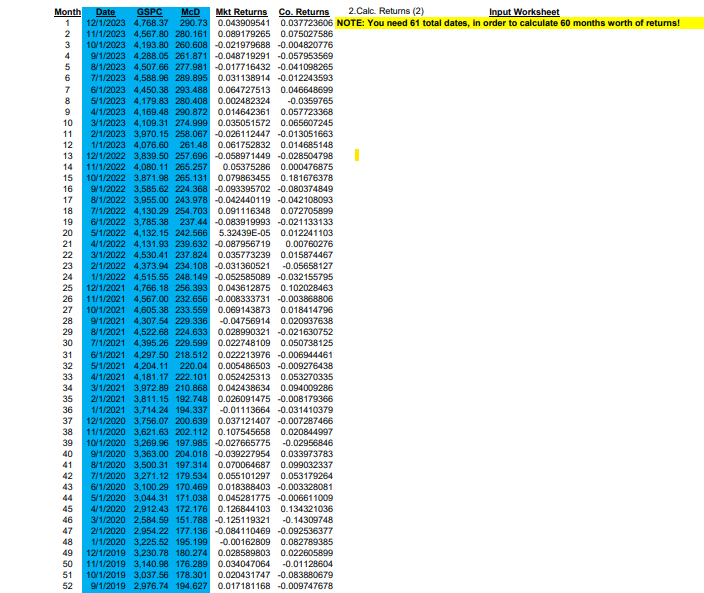Select company return 0.00760276
This screenshot has width=704, height=593.
point(309,244)
